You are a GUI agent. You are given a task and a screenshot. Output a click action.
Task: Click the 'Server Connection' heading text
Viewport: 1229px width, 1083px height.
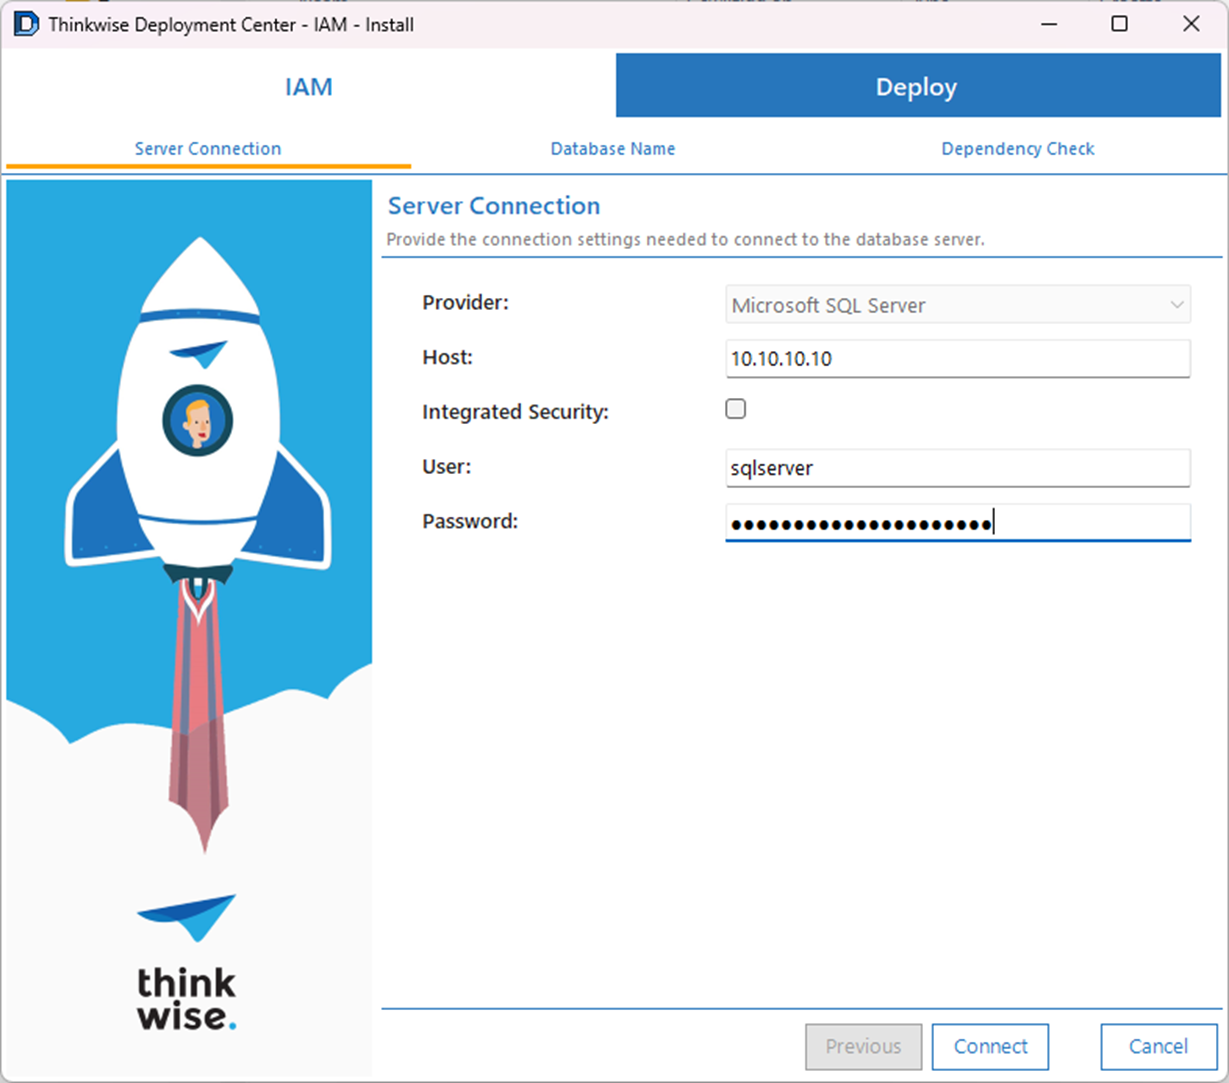point(494,206)
